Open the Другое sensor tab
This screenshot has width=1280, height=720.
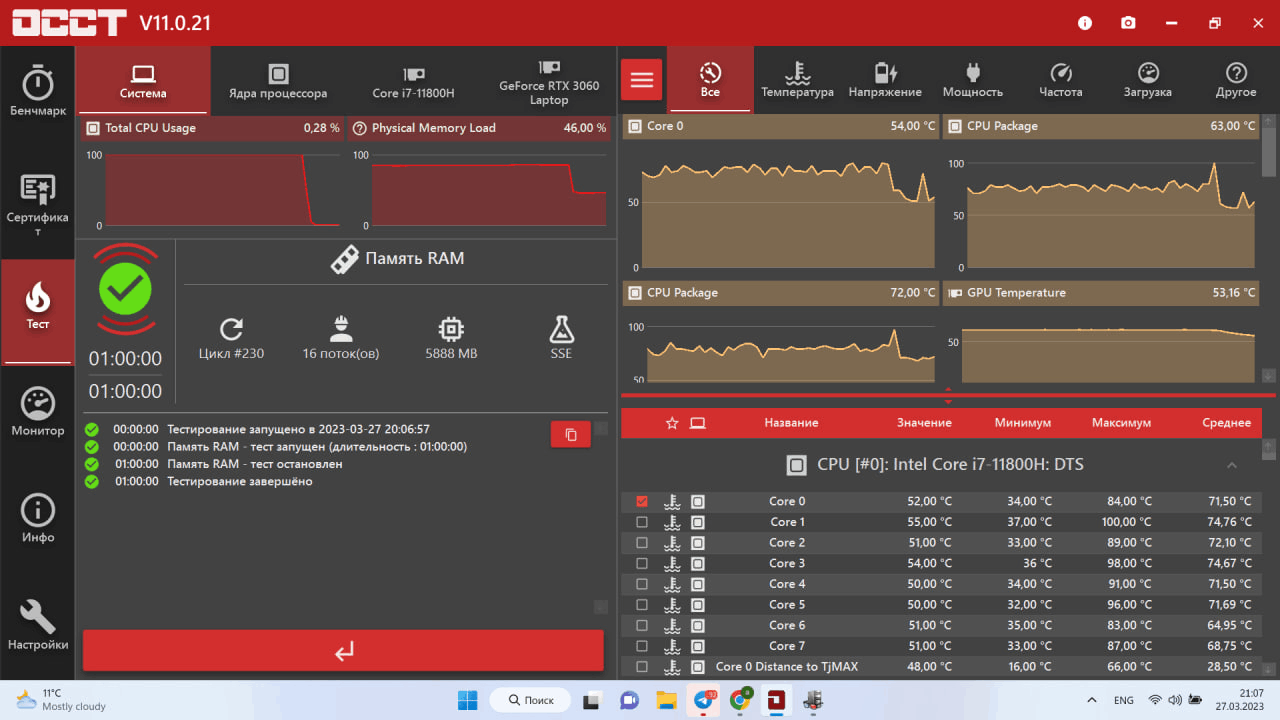tap(1236, 80)
